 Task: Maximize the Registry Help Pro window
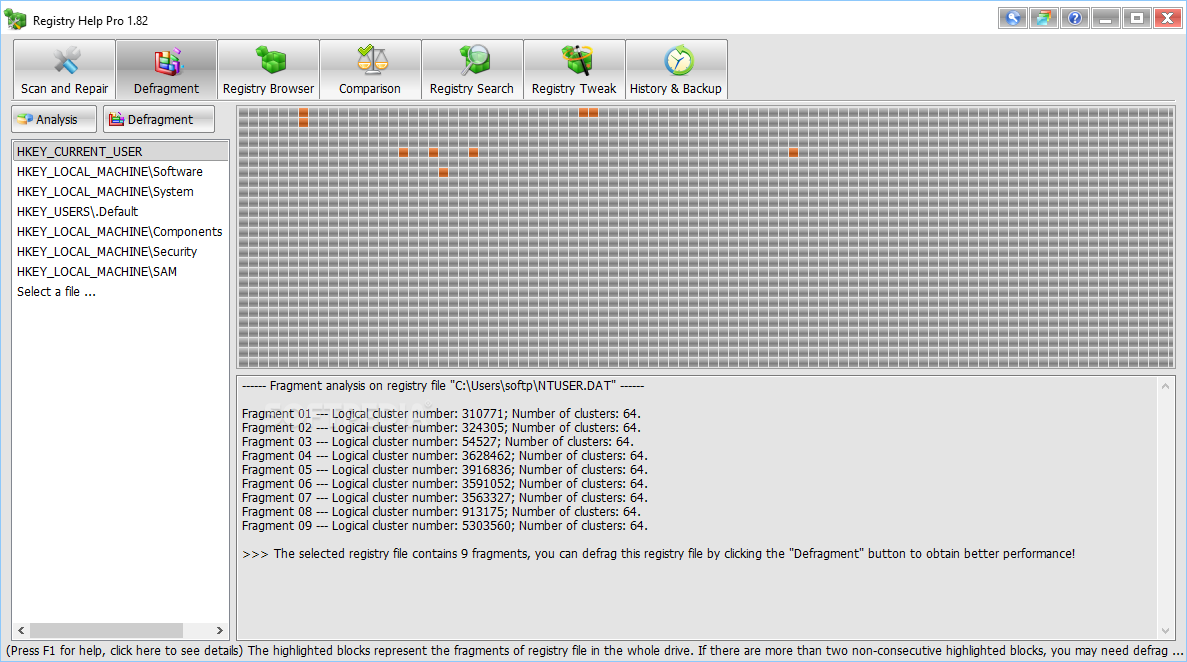click(x=1137, y=18)
